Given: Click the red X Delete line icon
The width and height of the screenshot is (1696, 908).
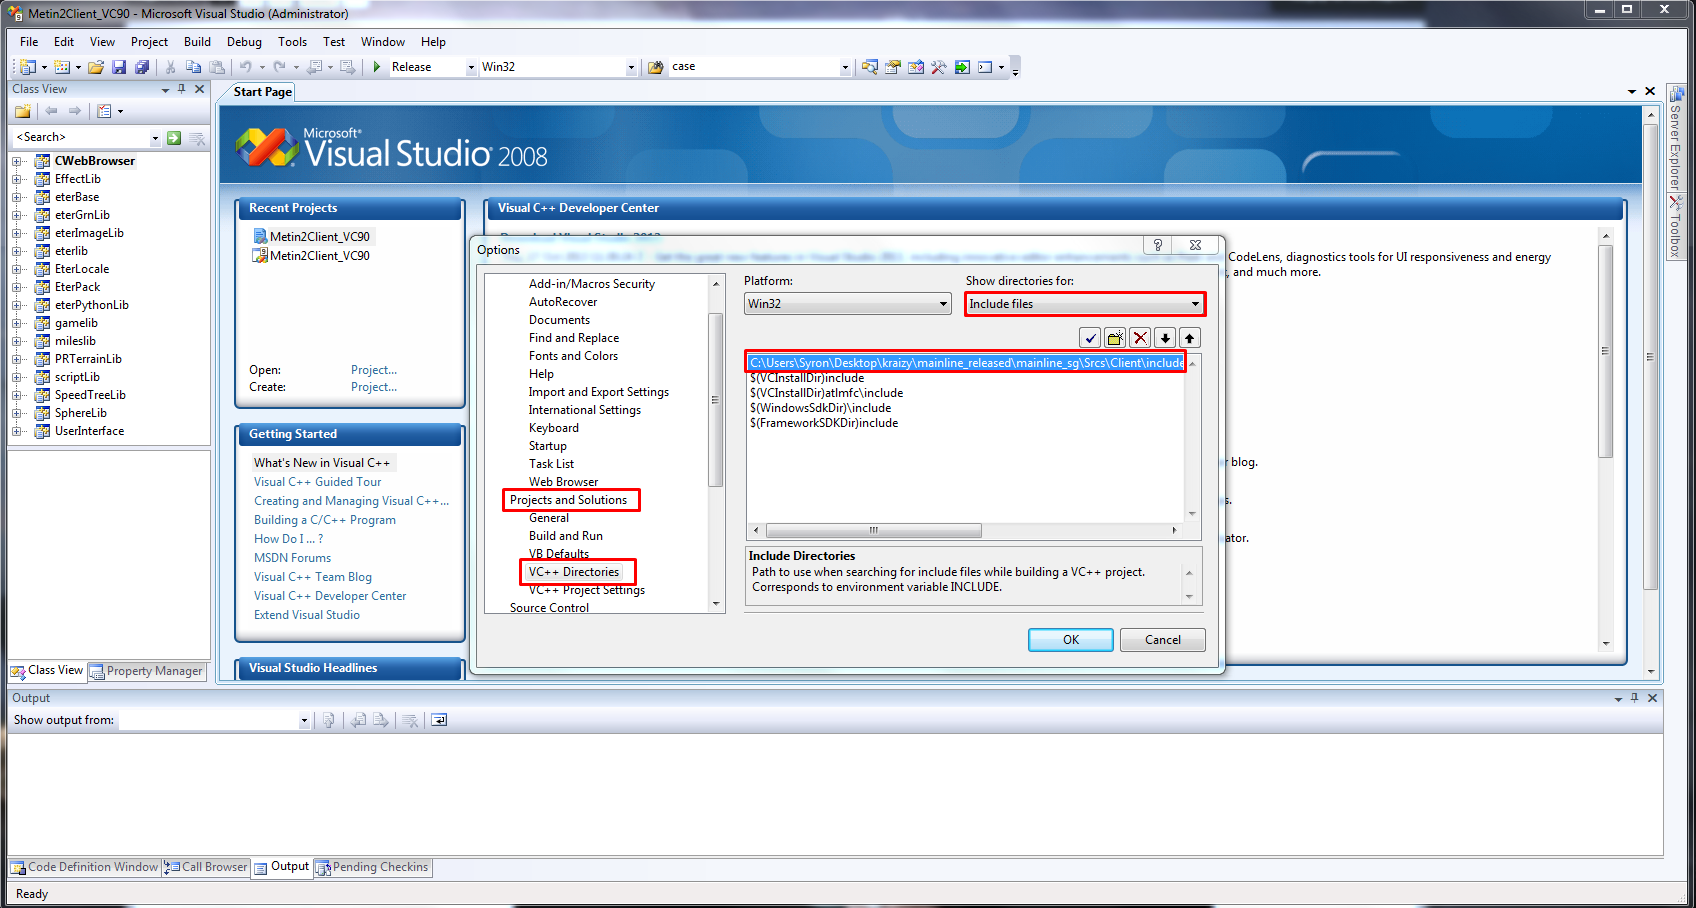Looking at the screenshot, I should tap(1140, 338).
